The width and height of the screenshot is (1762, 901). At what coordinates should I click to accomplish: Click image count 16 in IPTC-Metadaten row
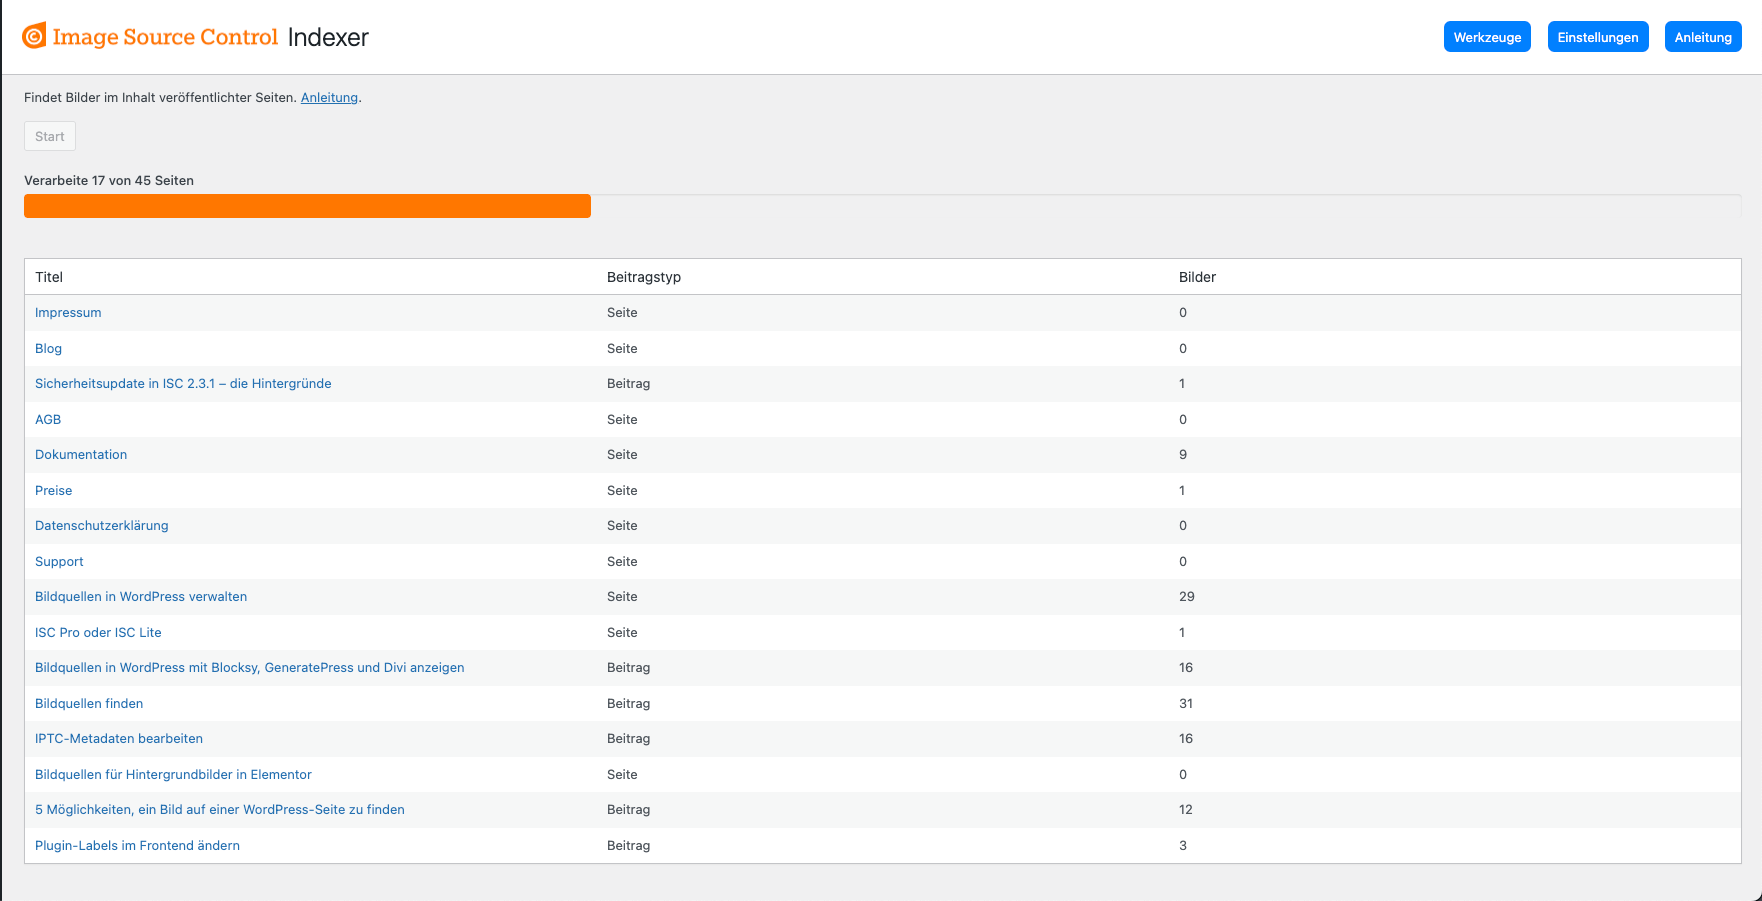click(x=1186, y=739)
